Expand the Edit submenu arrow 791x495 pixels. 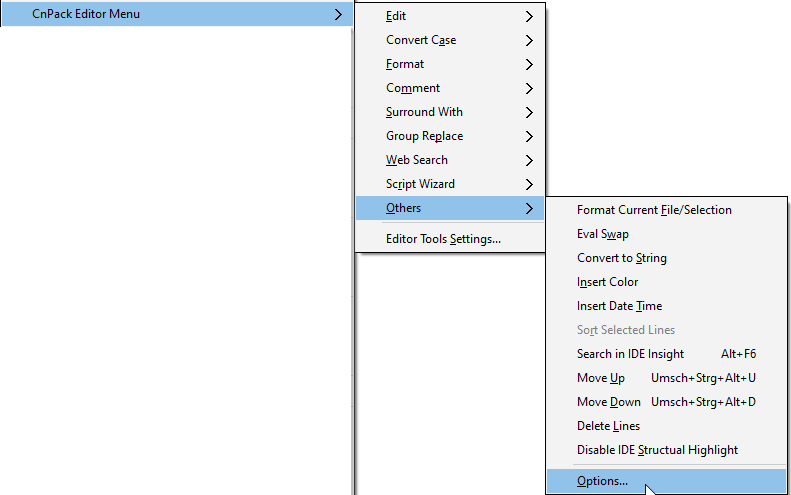[529, 17]
